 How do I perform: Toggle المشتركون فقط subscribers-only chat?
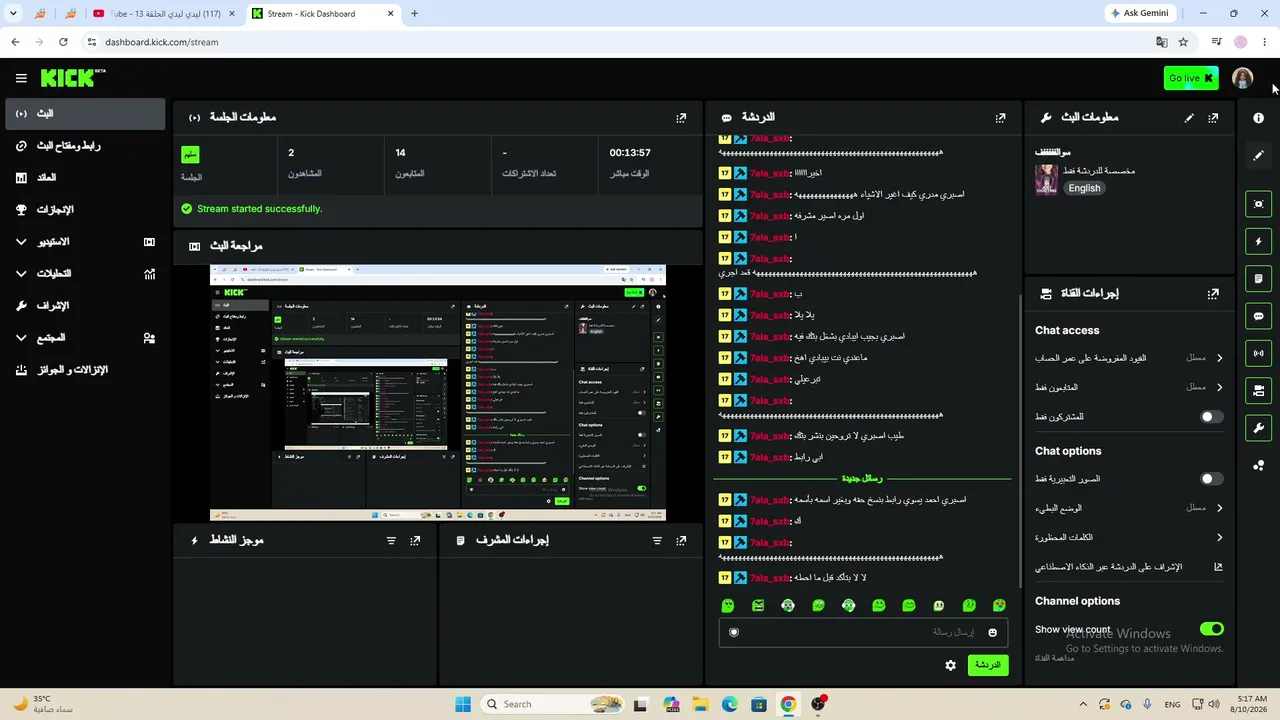point(1211,417)
